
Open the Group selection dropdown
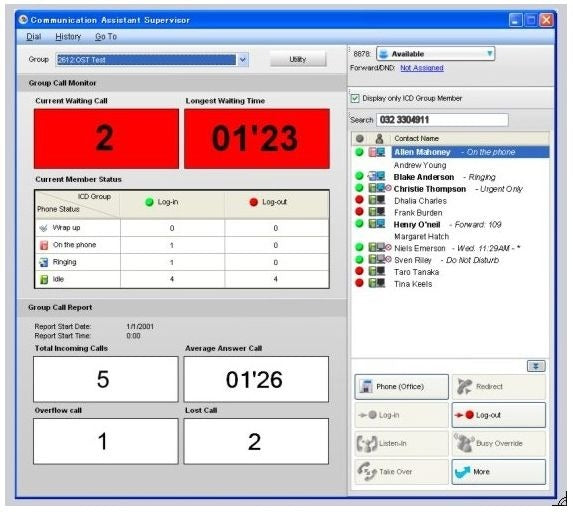point(243,60)
